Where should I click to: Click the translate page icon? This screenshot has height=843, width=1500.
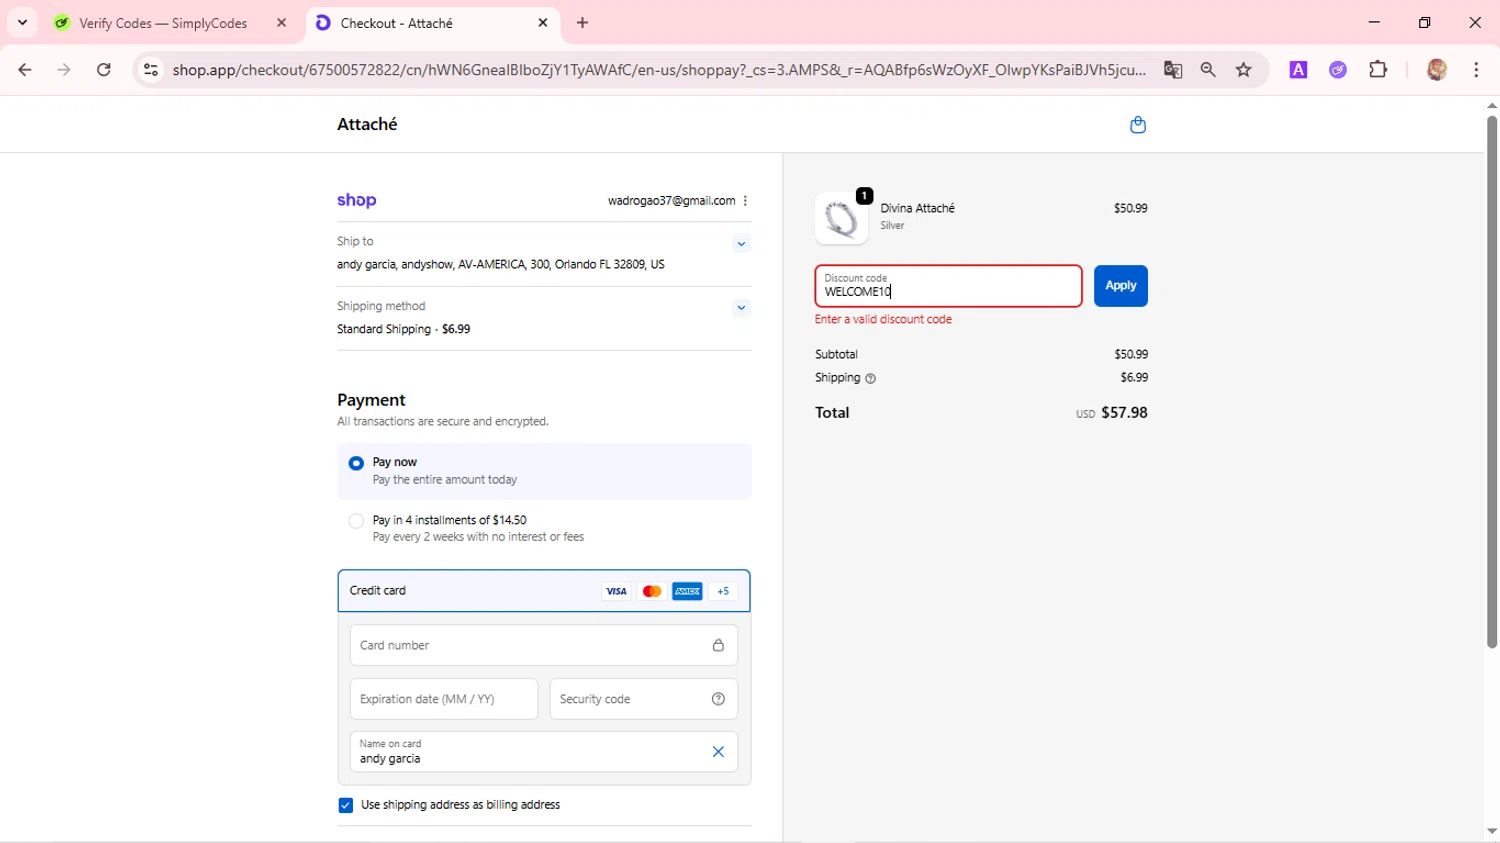tap(1173, 70)
